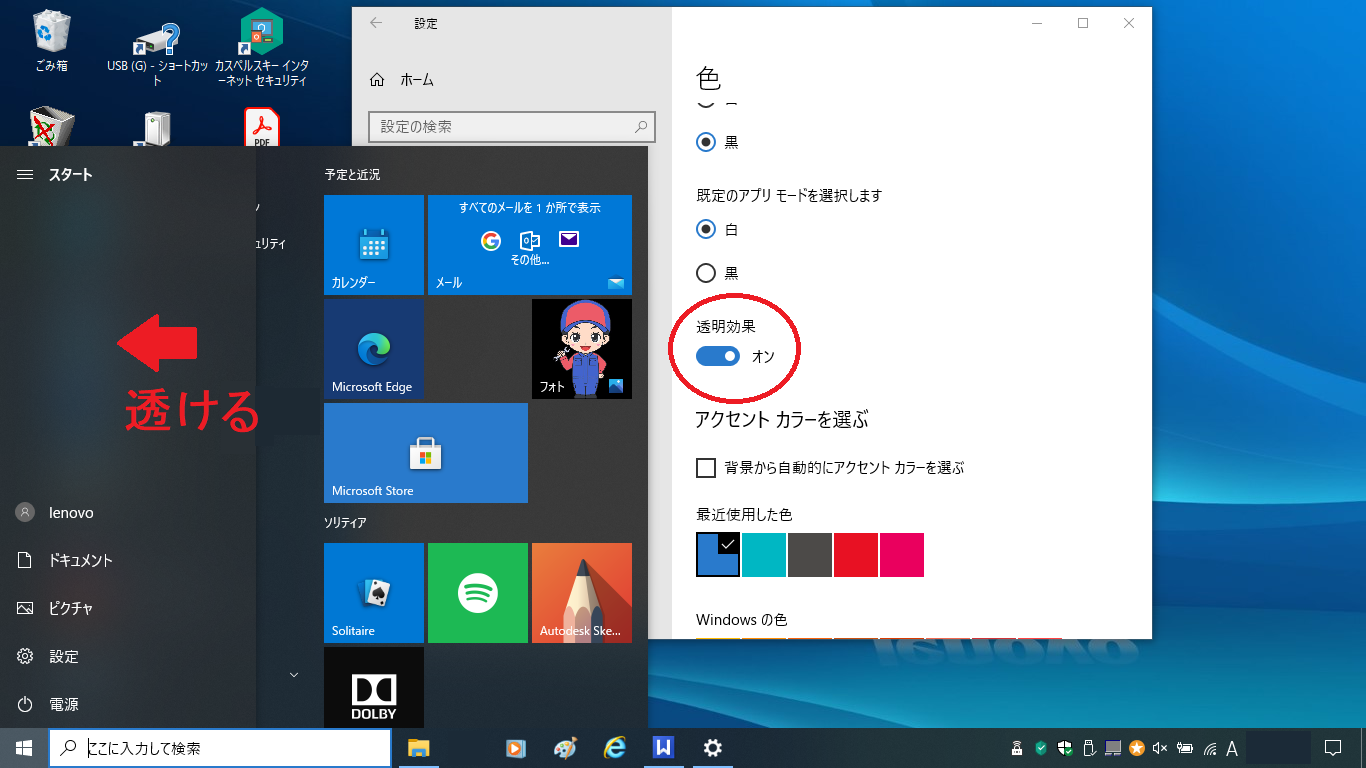Image resolution: width=1366 pixels, height=768 pixels.
Task: Go back in the Settings window
Action: [376, 23]
